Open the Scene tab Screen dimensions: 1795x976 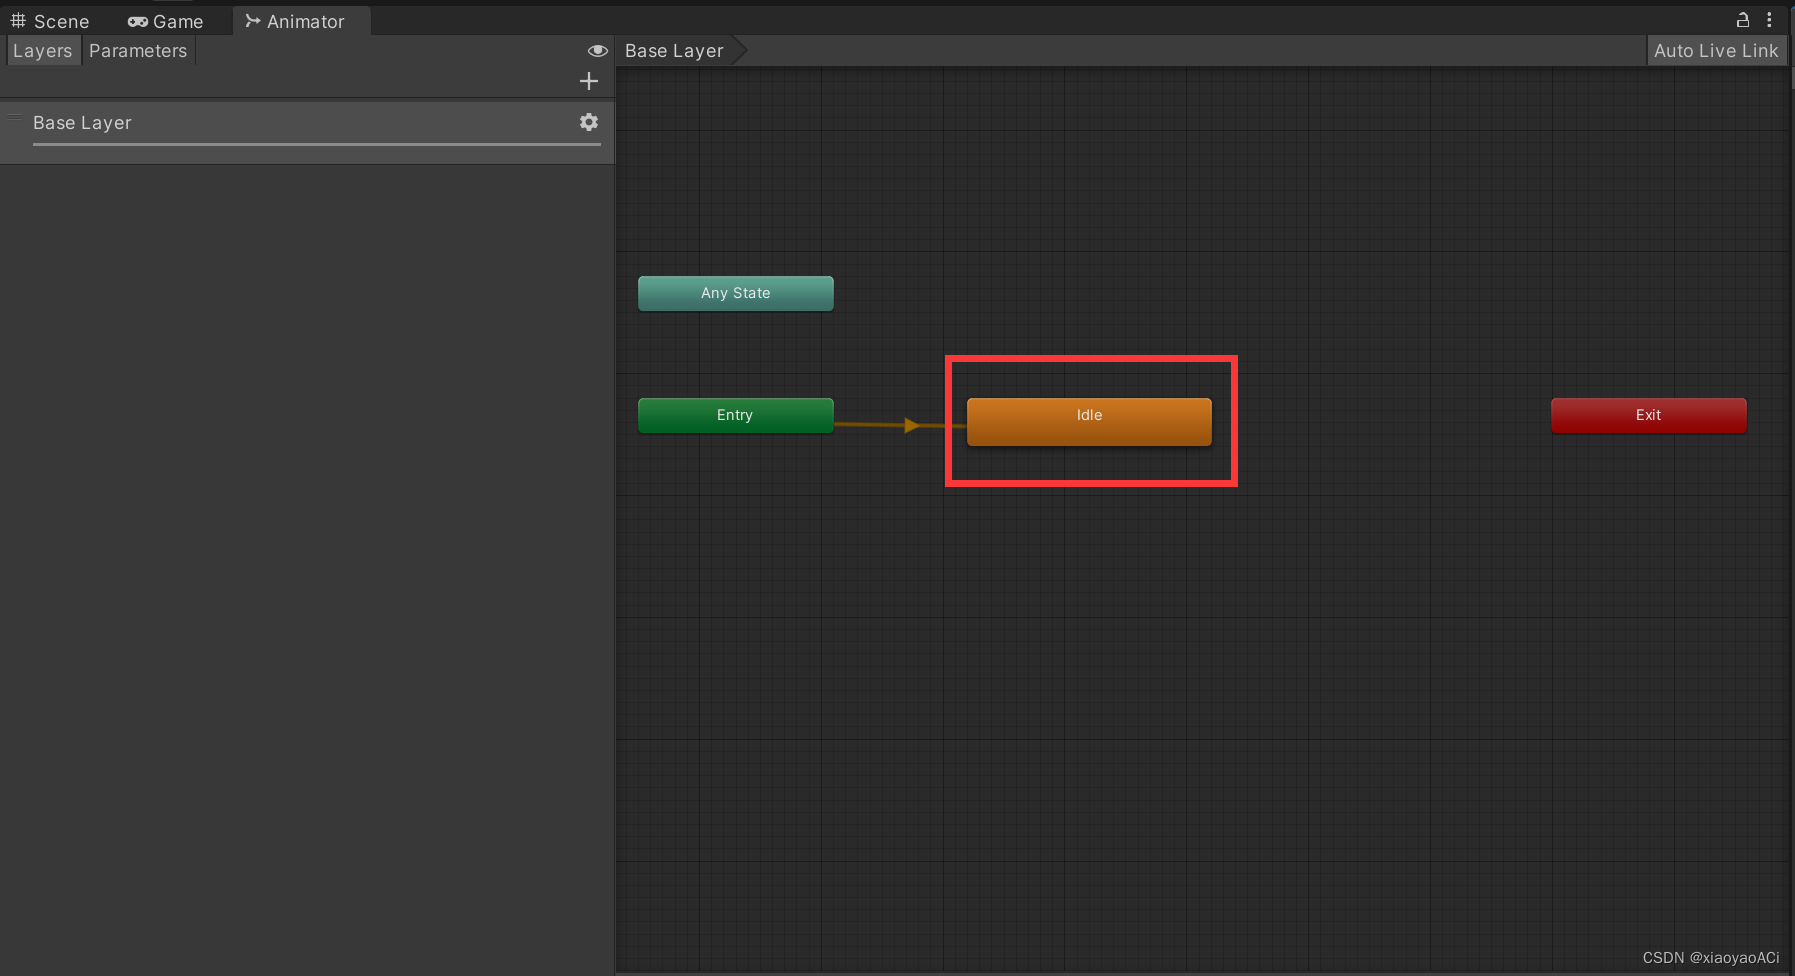pos(50,21)
